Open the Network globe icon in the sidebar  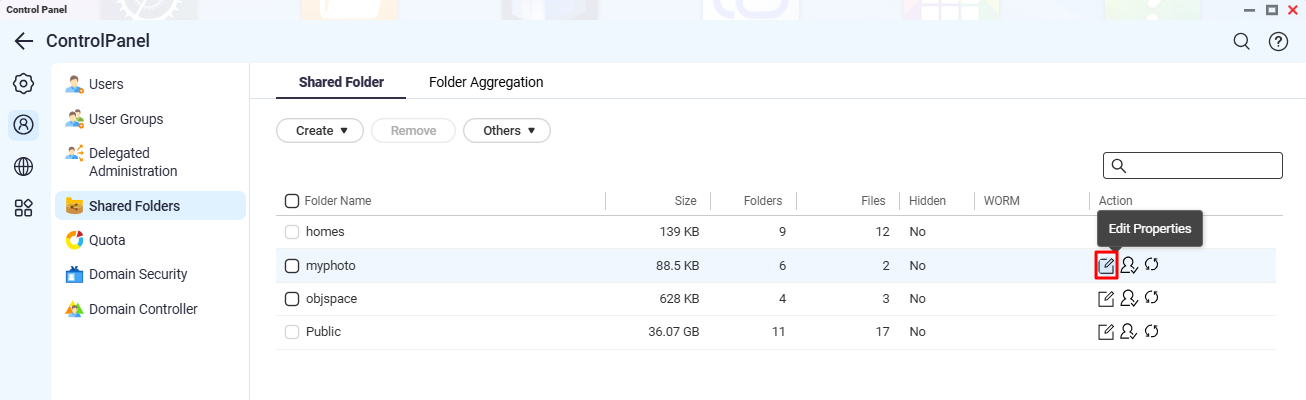[23, 167]
